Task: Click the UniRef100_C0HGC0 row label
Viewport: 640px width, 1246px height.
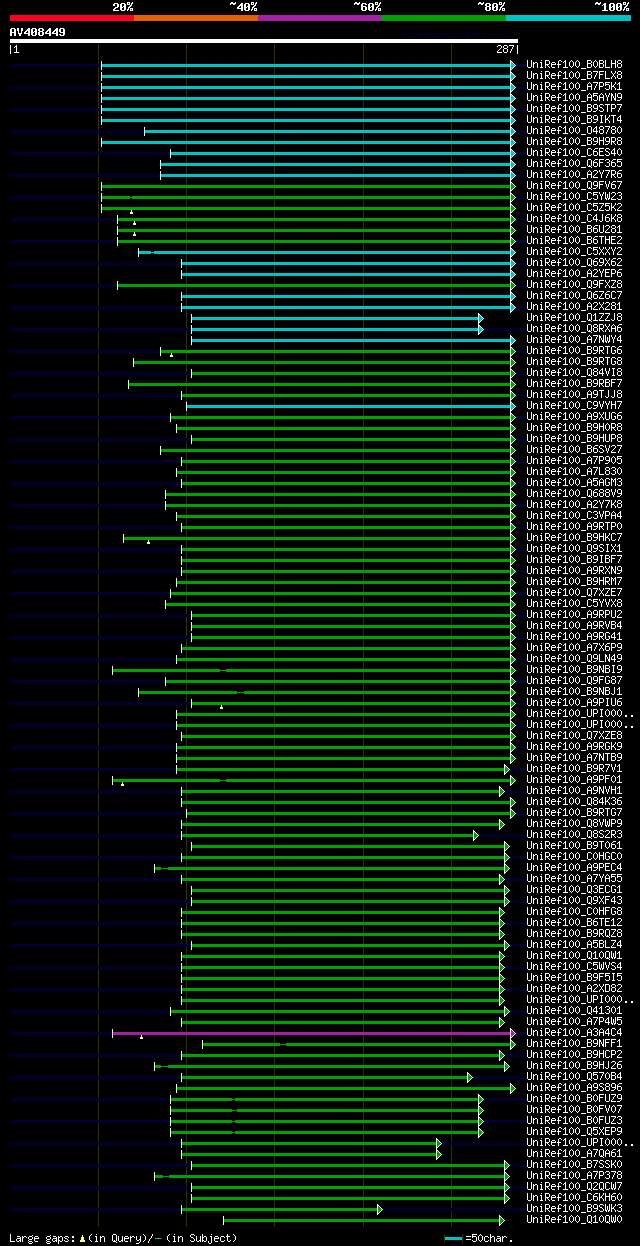Action: coord(574,856)
